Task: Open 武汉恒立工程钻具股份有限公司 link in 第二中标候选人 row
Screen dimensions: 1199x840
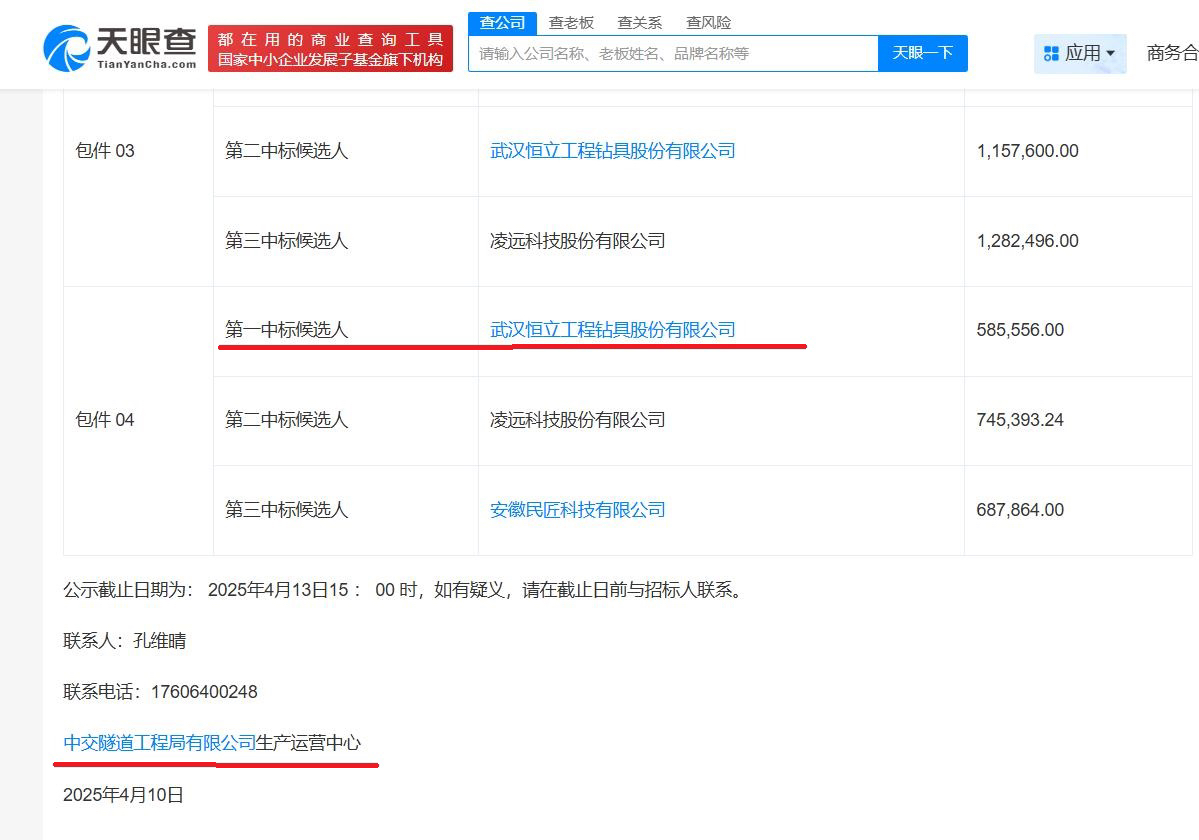Action: tap(612, 151)
